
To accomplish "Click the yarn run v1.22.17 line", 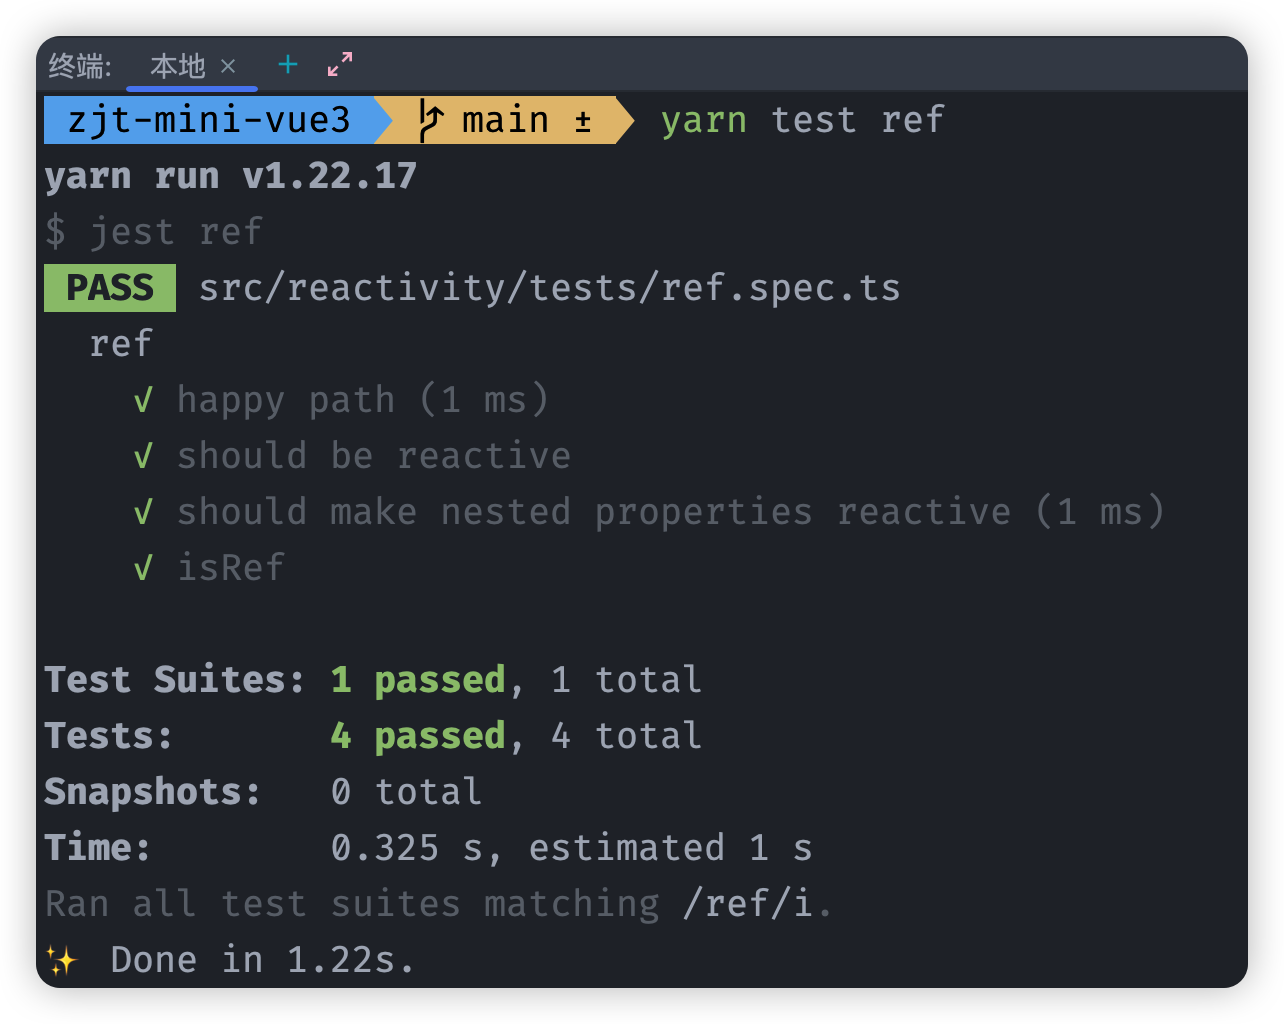I will click(x=230, y=176).
